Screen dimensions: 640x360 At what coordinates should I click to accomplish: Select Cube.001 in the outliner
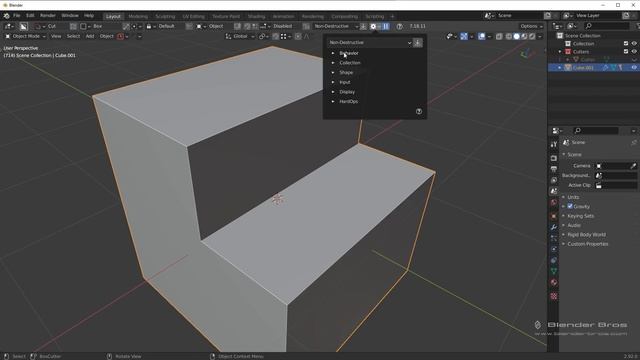click(x=583, y=68)
